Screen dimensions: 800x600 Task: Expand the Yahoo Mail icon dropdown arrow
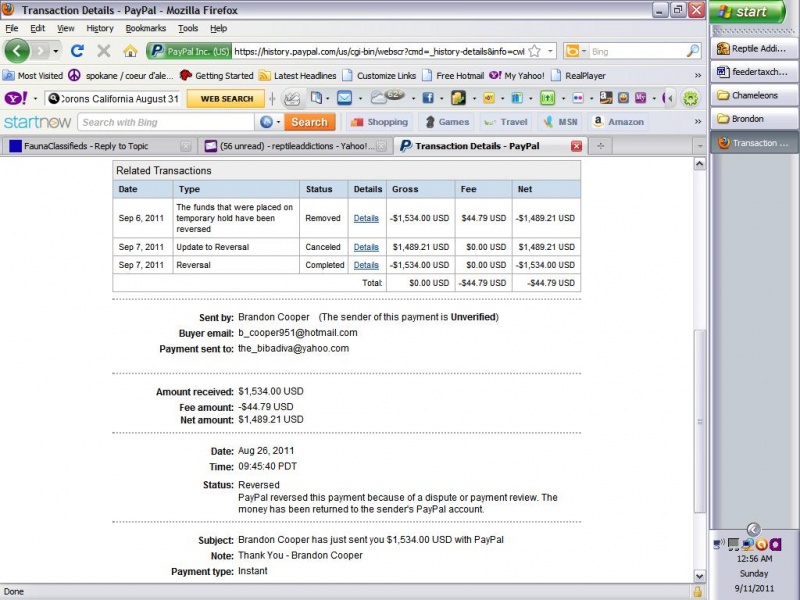360,98
